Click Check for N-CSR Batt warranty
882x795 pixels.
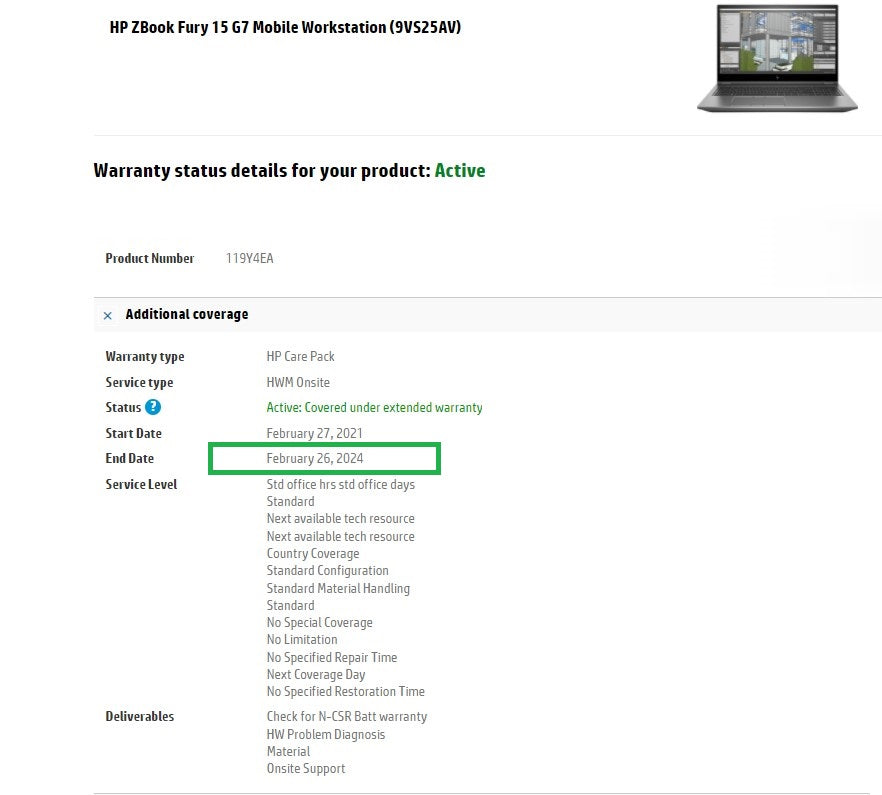tap(346, 717)
